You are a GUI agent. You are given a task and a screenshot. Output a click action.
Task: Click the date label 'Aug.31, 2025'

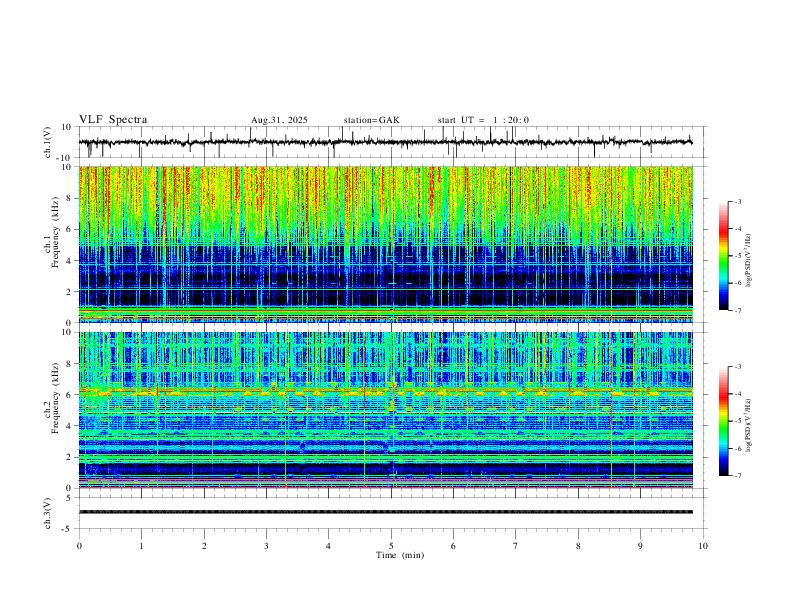click(279, 120)
